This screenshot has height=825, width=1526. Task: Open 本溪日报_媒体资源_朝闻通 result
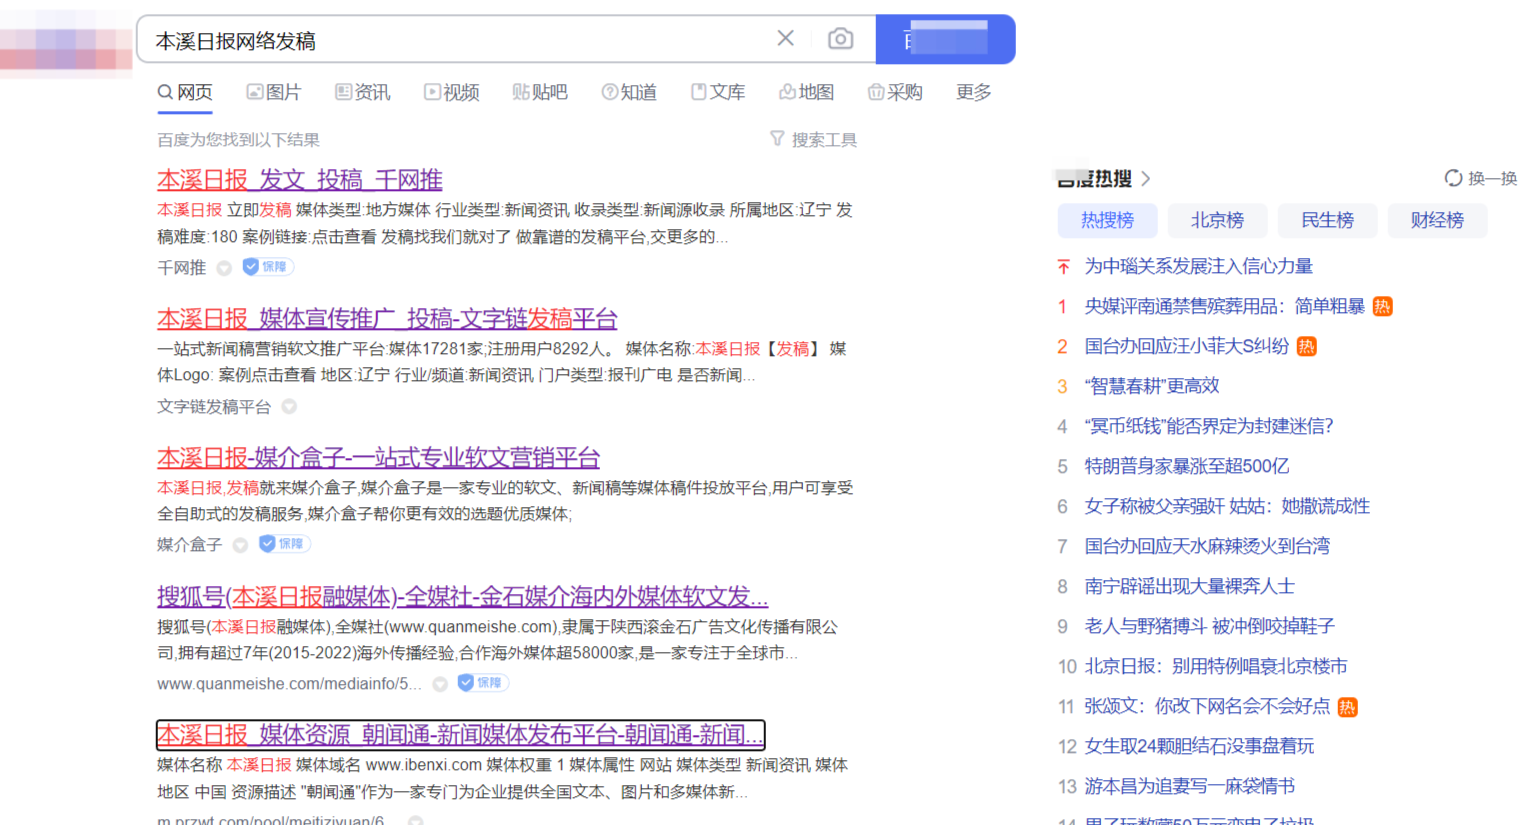tap(460, 735)
